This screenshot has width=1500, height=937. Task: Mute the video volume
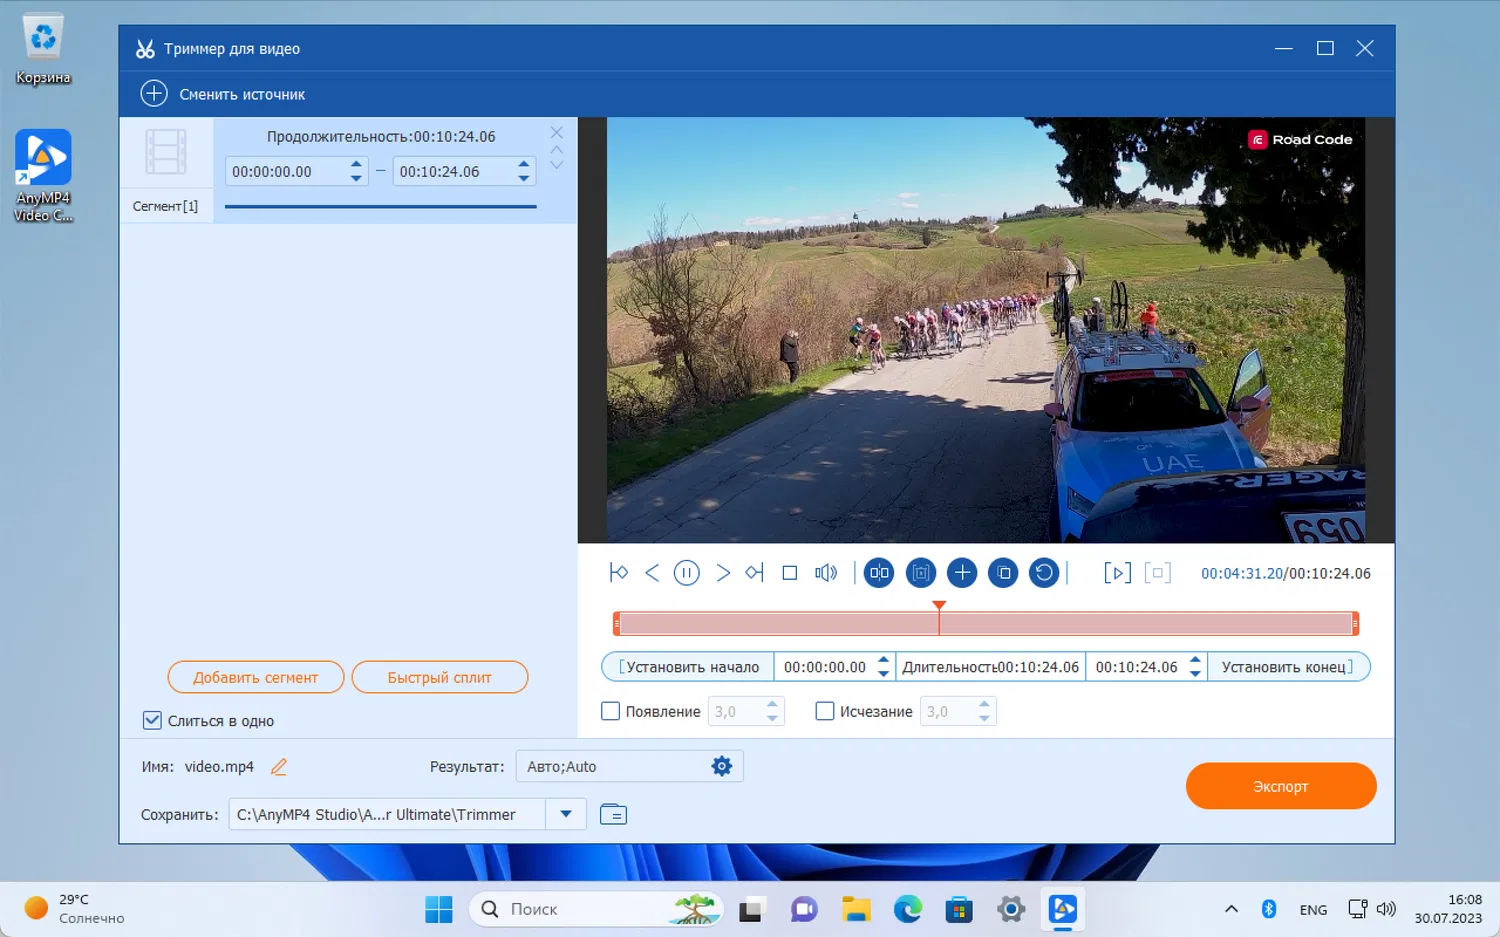826,573
